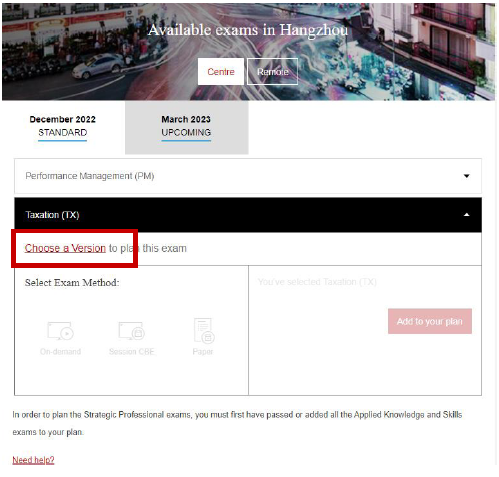The image size is (499, 477).
Task: Click the Paper label under the icon
Action: click(x=203, y=352)
